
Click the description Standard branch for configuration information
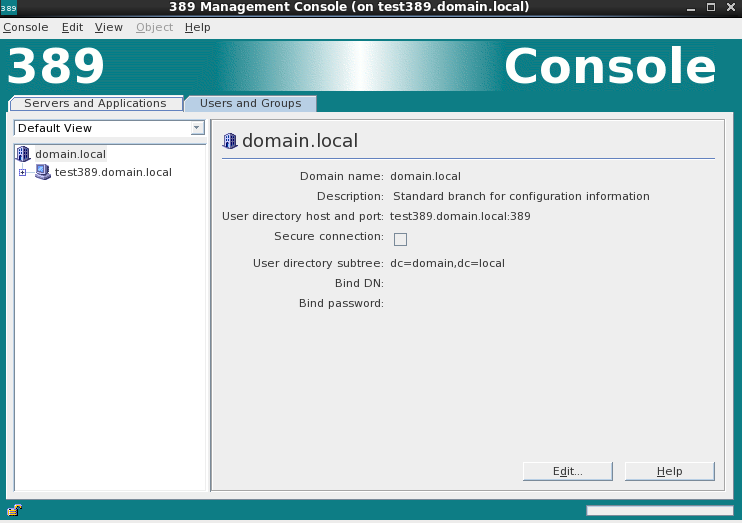coord(521,196)
